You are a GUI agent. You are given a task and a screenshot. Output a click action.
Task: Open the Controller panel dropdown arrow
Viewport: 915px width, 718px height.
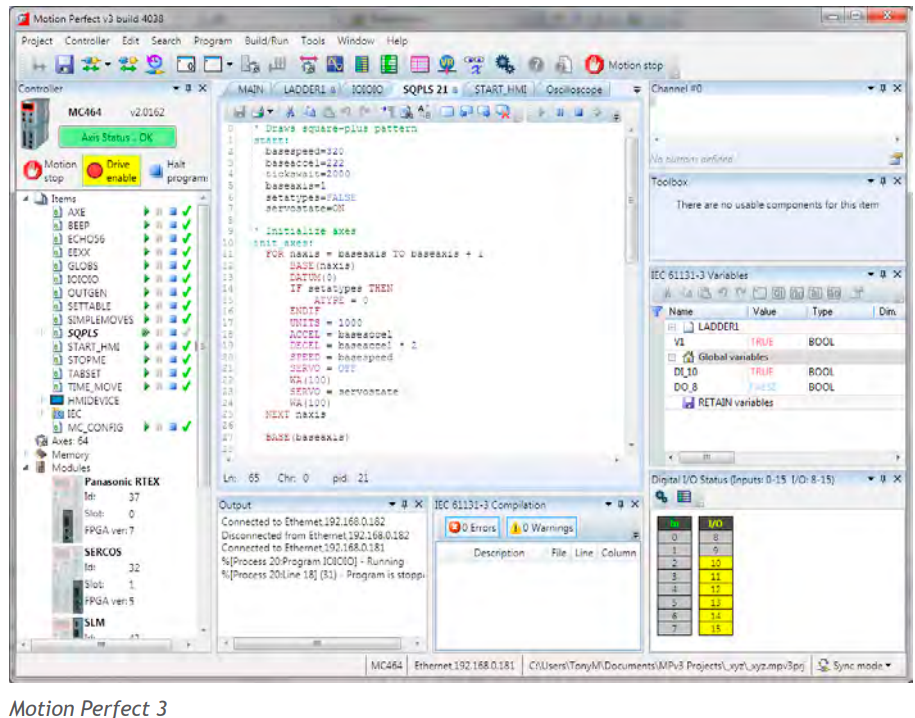176,88
